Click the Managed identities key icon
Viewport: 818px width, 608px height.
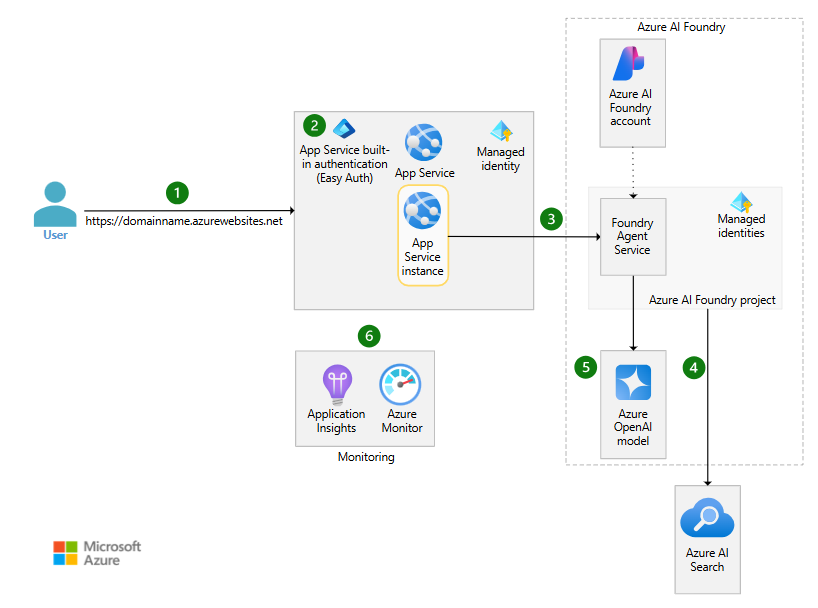coord(741,201)
